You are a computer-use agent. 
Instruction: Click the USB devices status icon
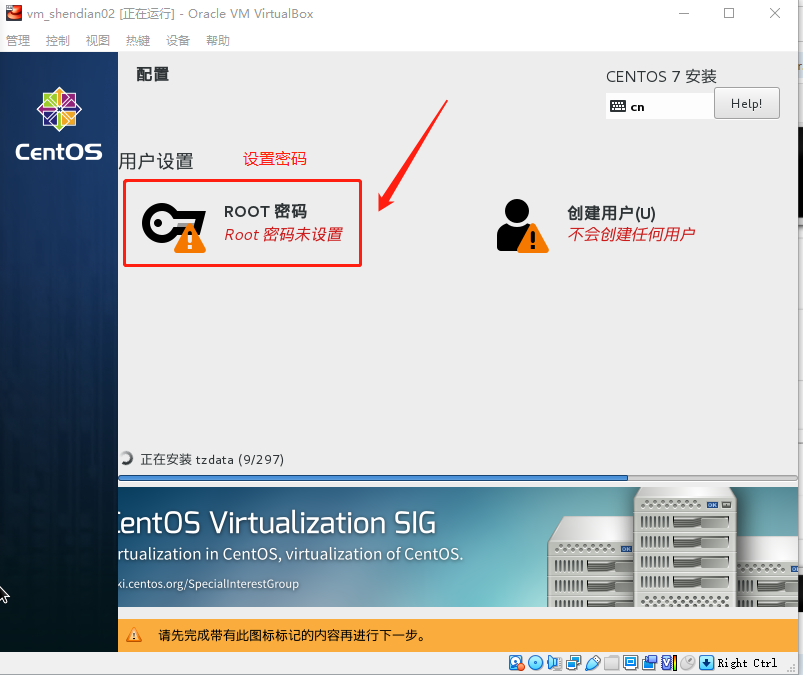click(593, 663)
